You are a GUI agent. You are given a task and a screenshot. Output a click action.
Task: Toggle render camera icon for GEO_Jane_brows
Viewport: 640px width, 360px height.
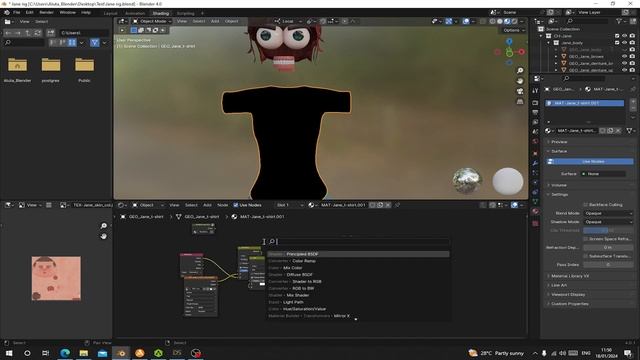pos(632,56)
